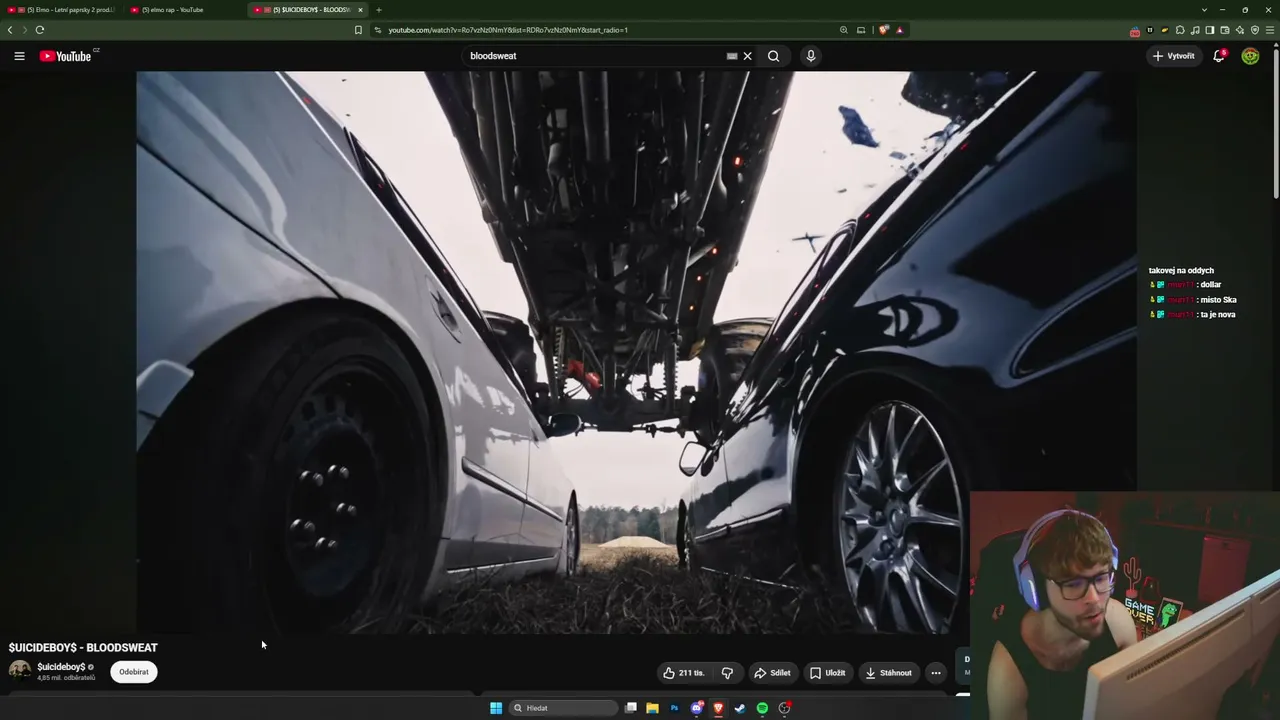This screenshot has height=720, width=1280.
Task: Download the video with Stáhnout
Action: (x=888, y=673)
